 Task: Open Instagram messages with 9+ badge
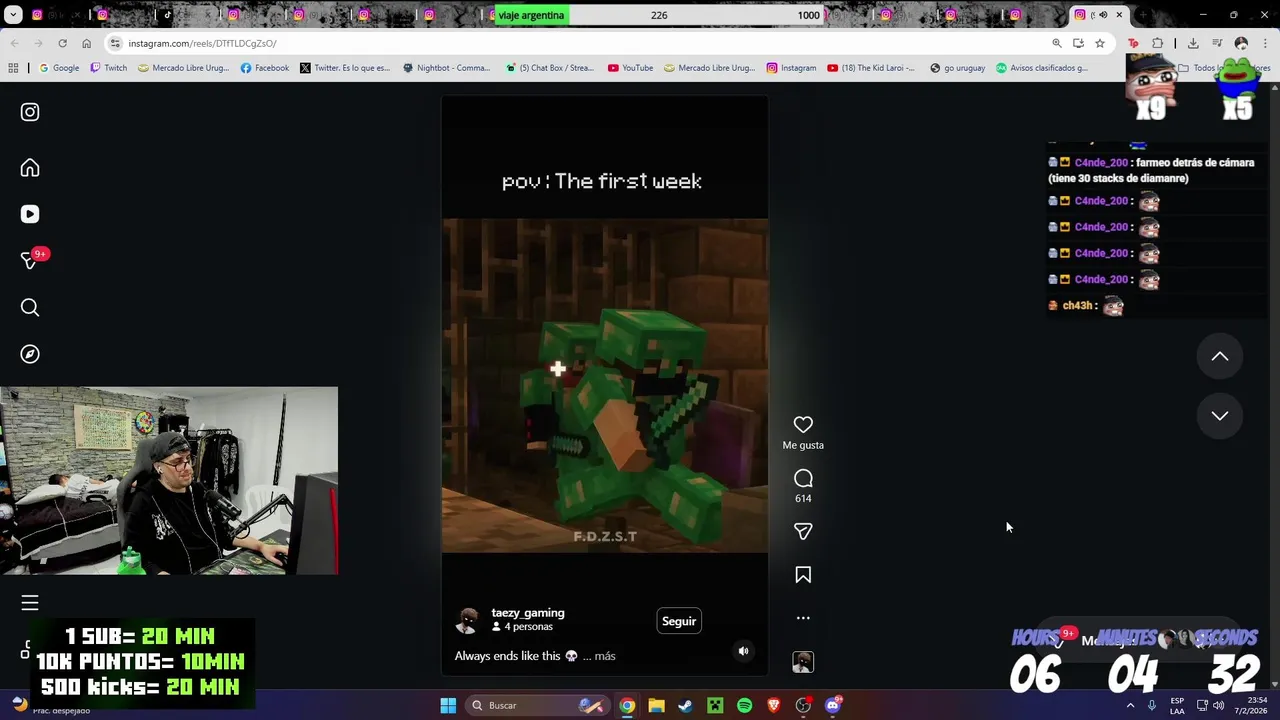pos(32,260)
